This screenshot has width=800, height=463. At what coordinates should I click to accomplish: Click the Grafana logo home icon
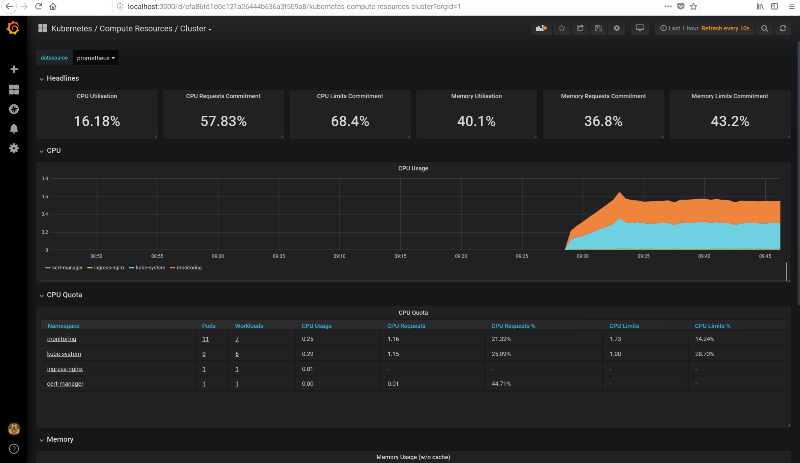point(14,28)
